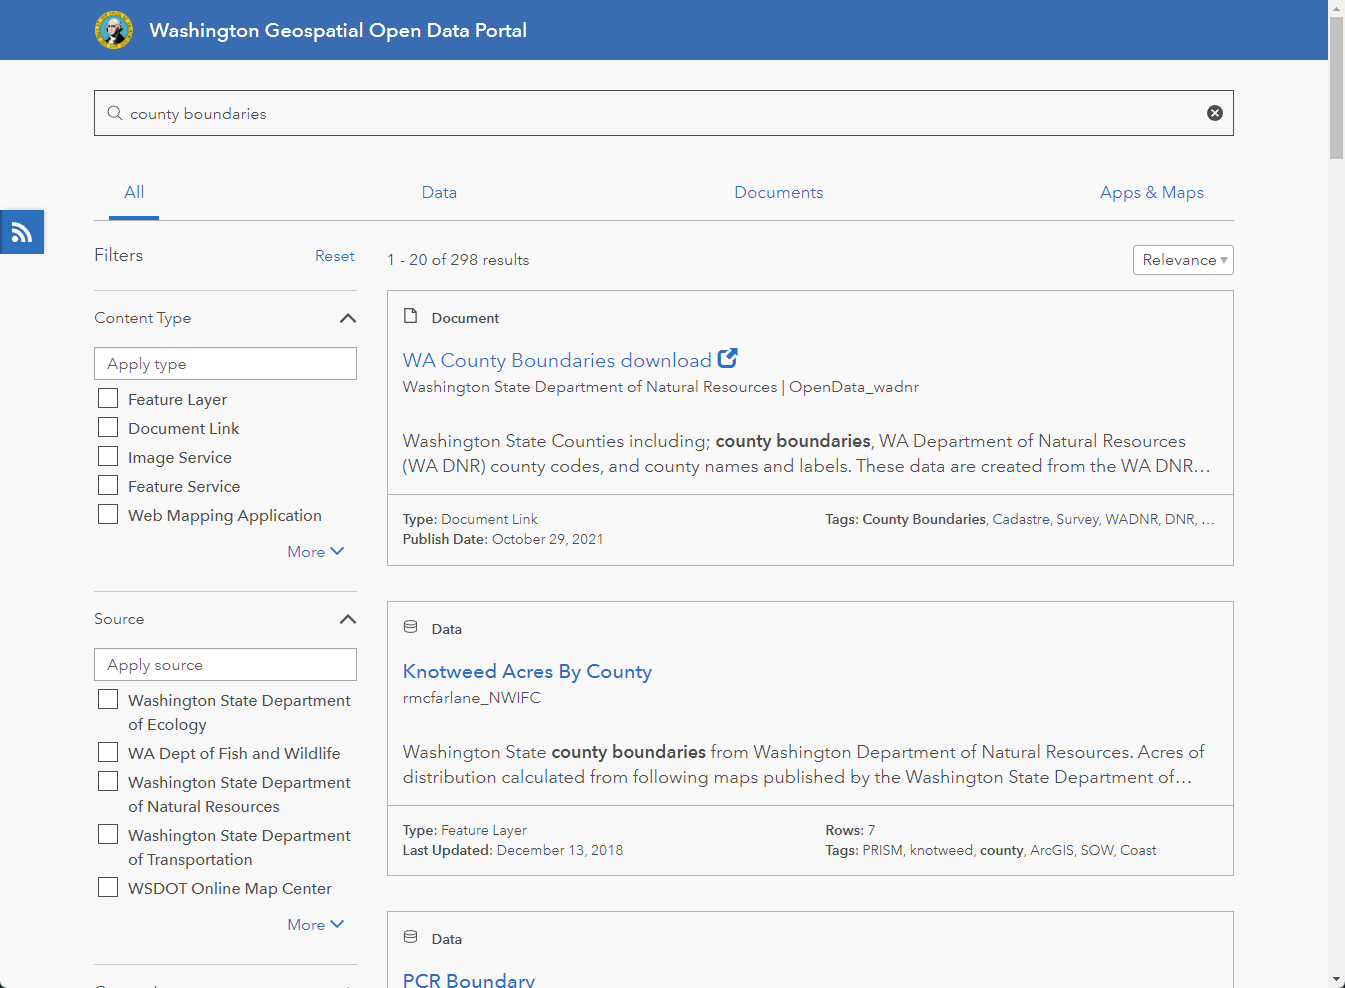
Task: Click the Data icon on PCR Boundary result
Action: click(410, 937)
